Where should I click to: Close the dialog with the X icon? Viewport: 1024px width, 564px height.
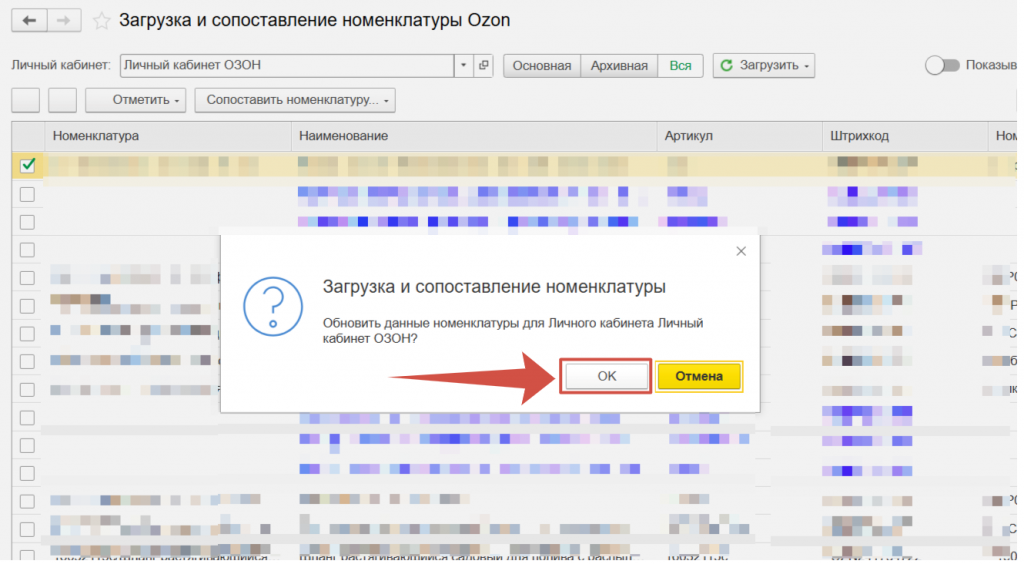click(741, 251)
